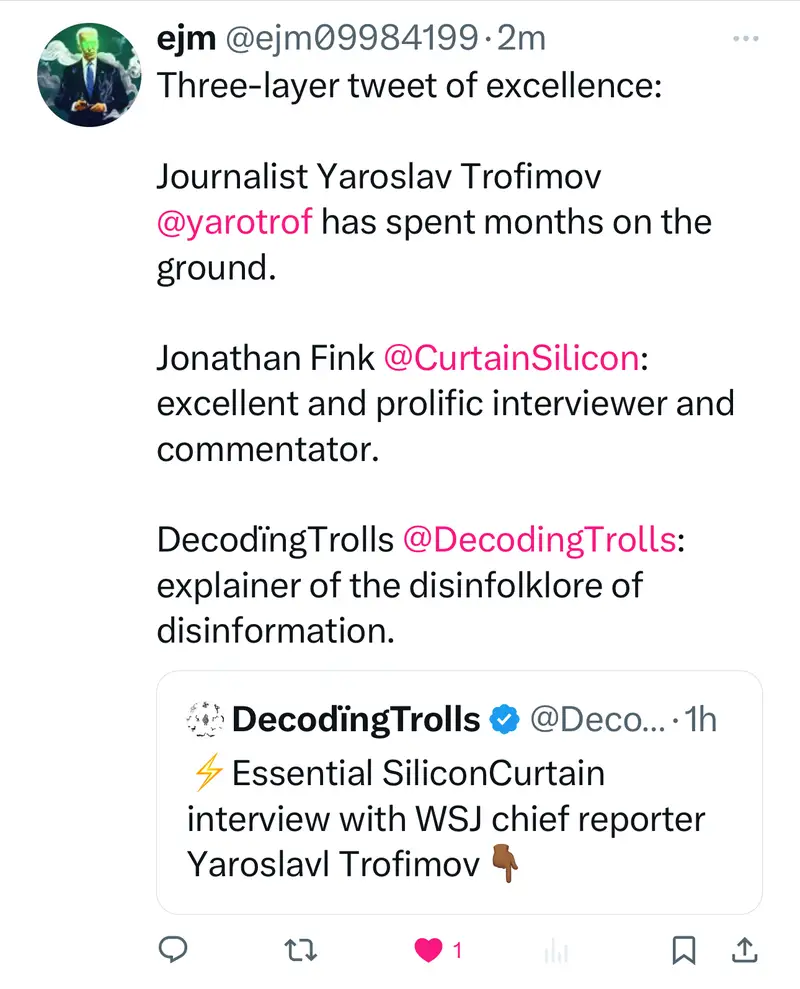Screen dimensions: 800x989
Task: Click the @yarotrof mention link
Action: pos(235,221)
